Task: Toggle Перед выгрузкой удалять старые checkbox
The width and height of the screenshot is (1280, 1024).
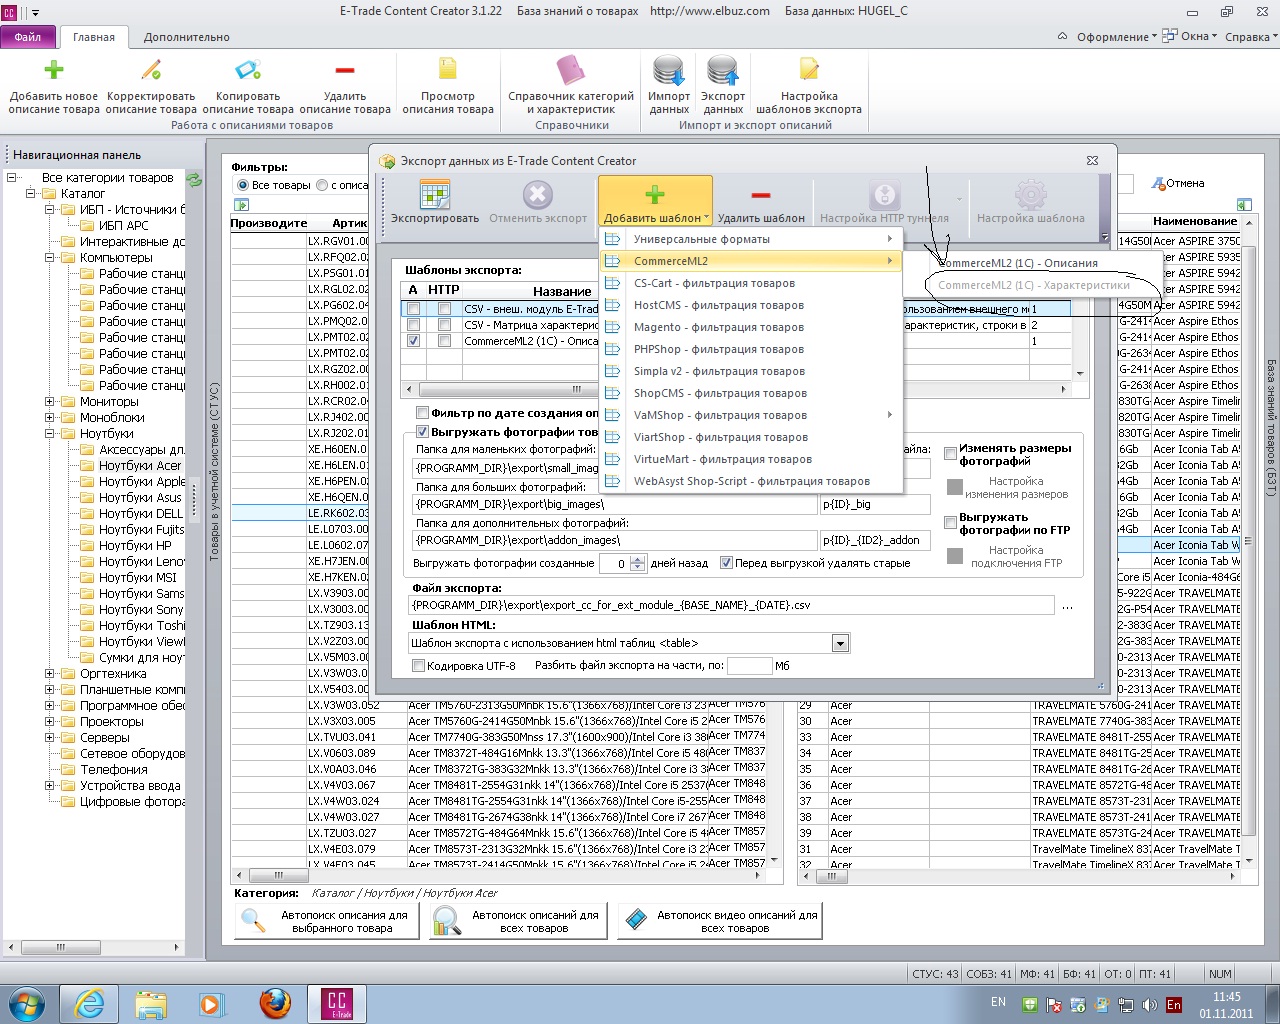Action: (726, 563)
